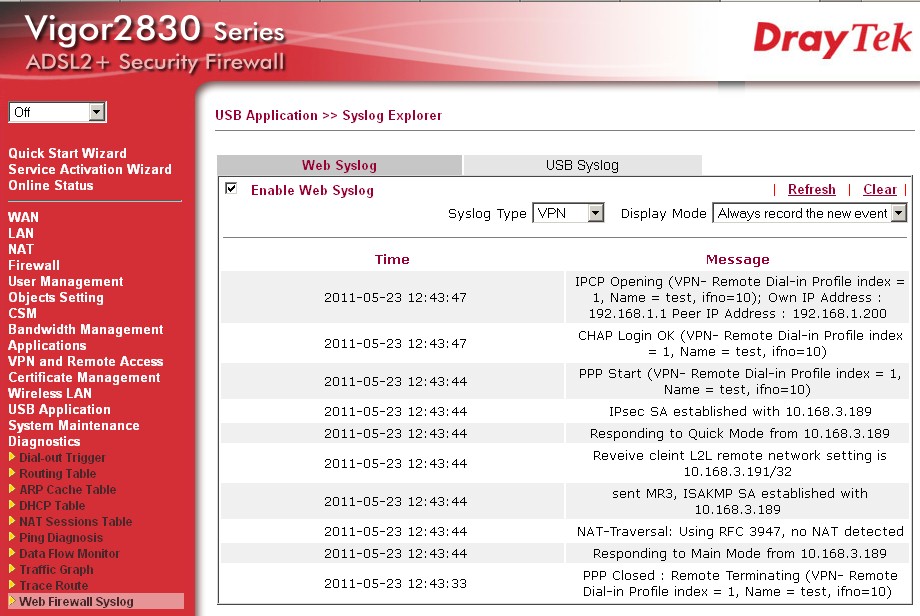Open Certificate Management menu
This screenshot has width=920, height=616.
coord(84,377)
